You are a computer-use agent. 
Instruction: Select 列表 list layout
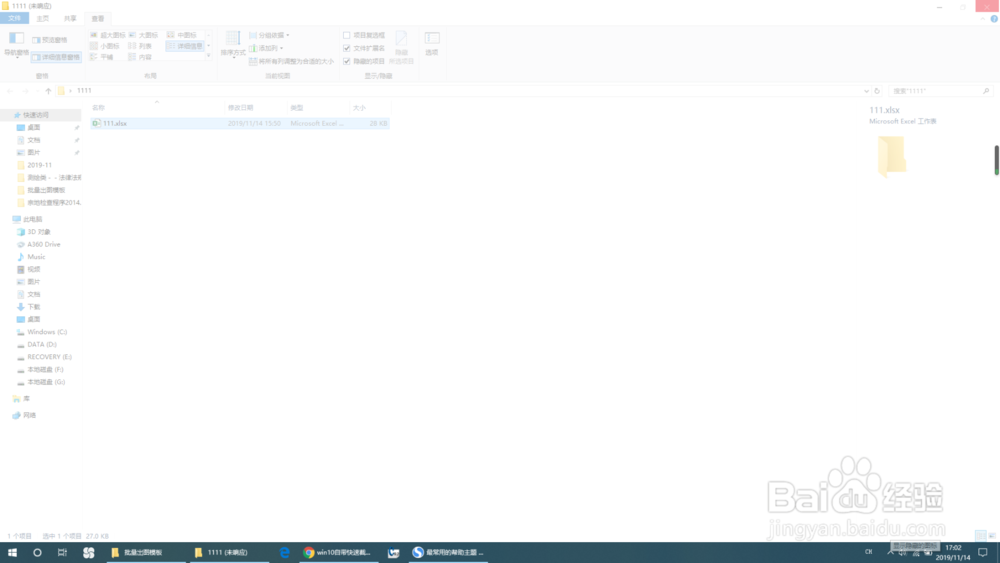[x=140, y=46]
